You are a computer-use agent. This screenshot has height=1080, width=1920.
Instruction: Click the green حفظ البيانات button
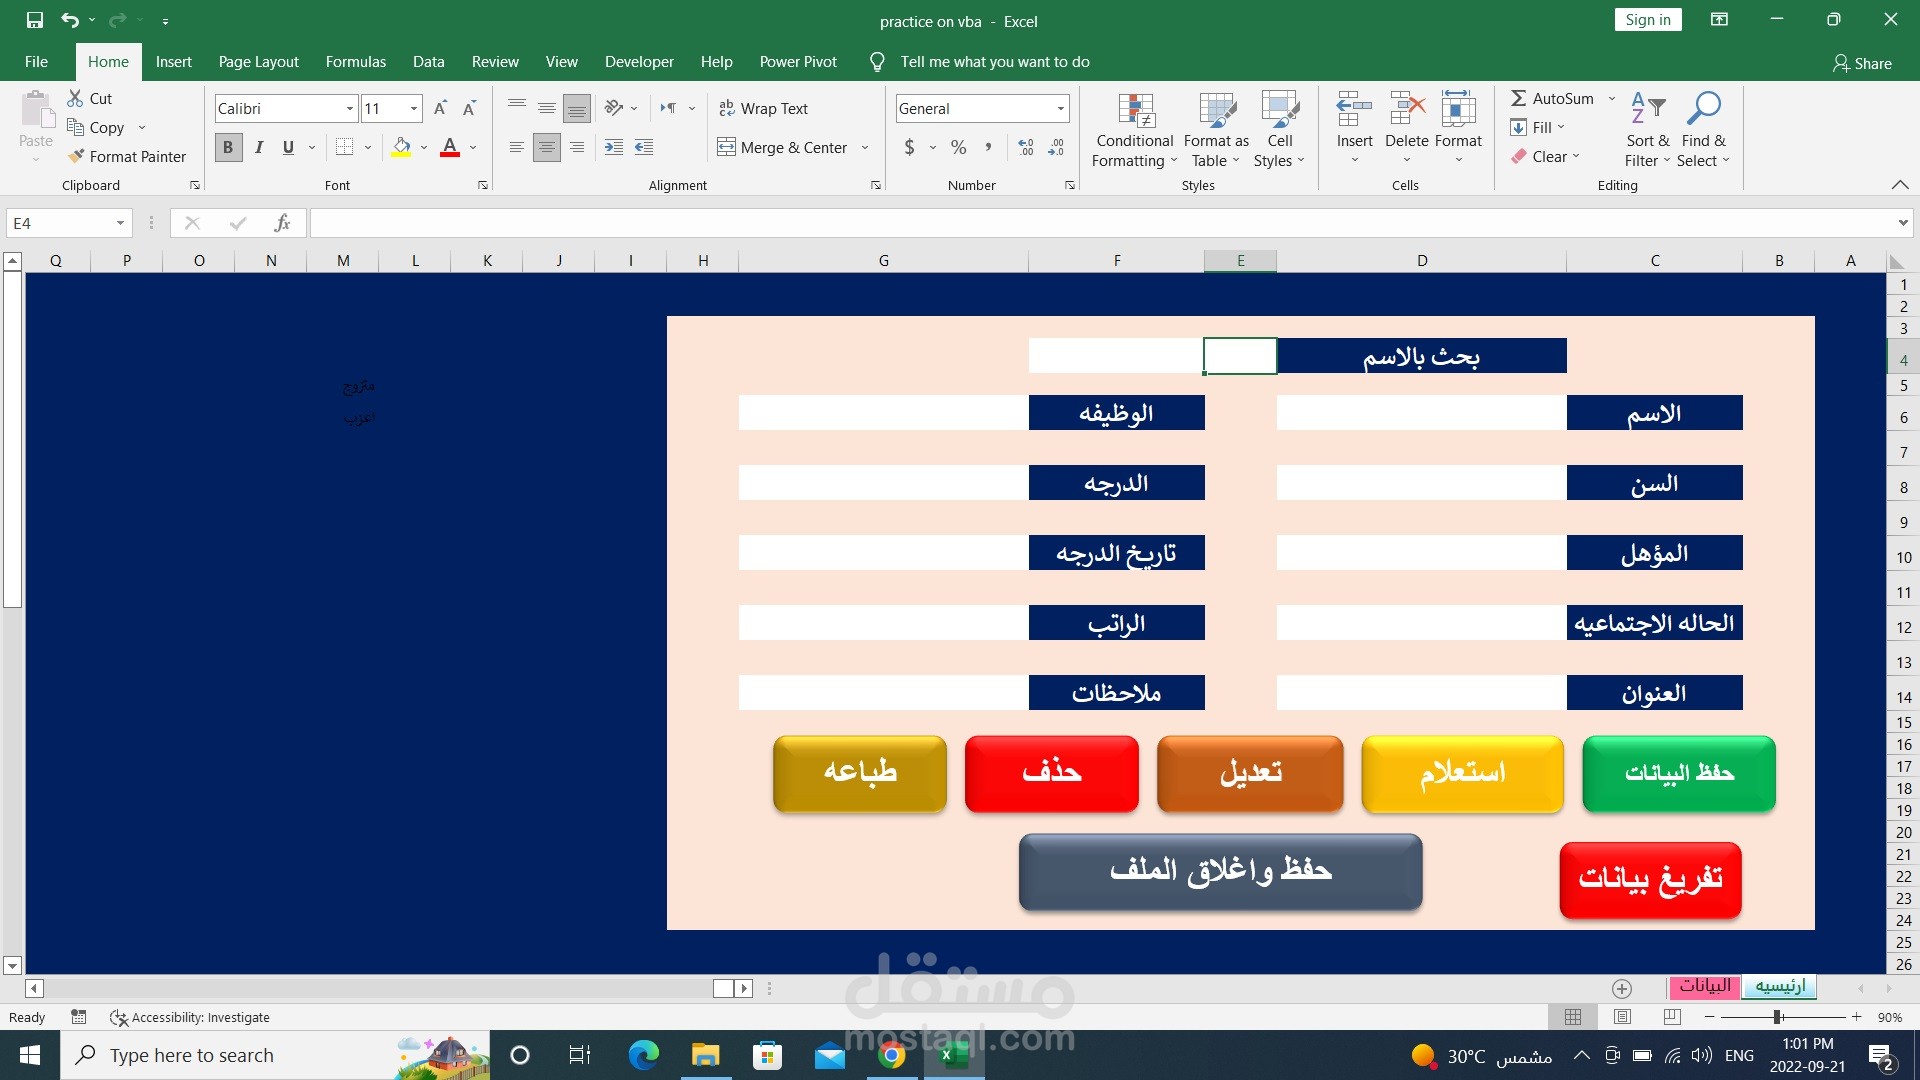click(x=1678, y=773)
